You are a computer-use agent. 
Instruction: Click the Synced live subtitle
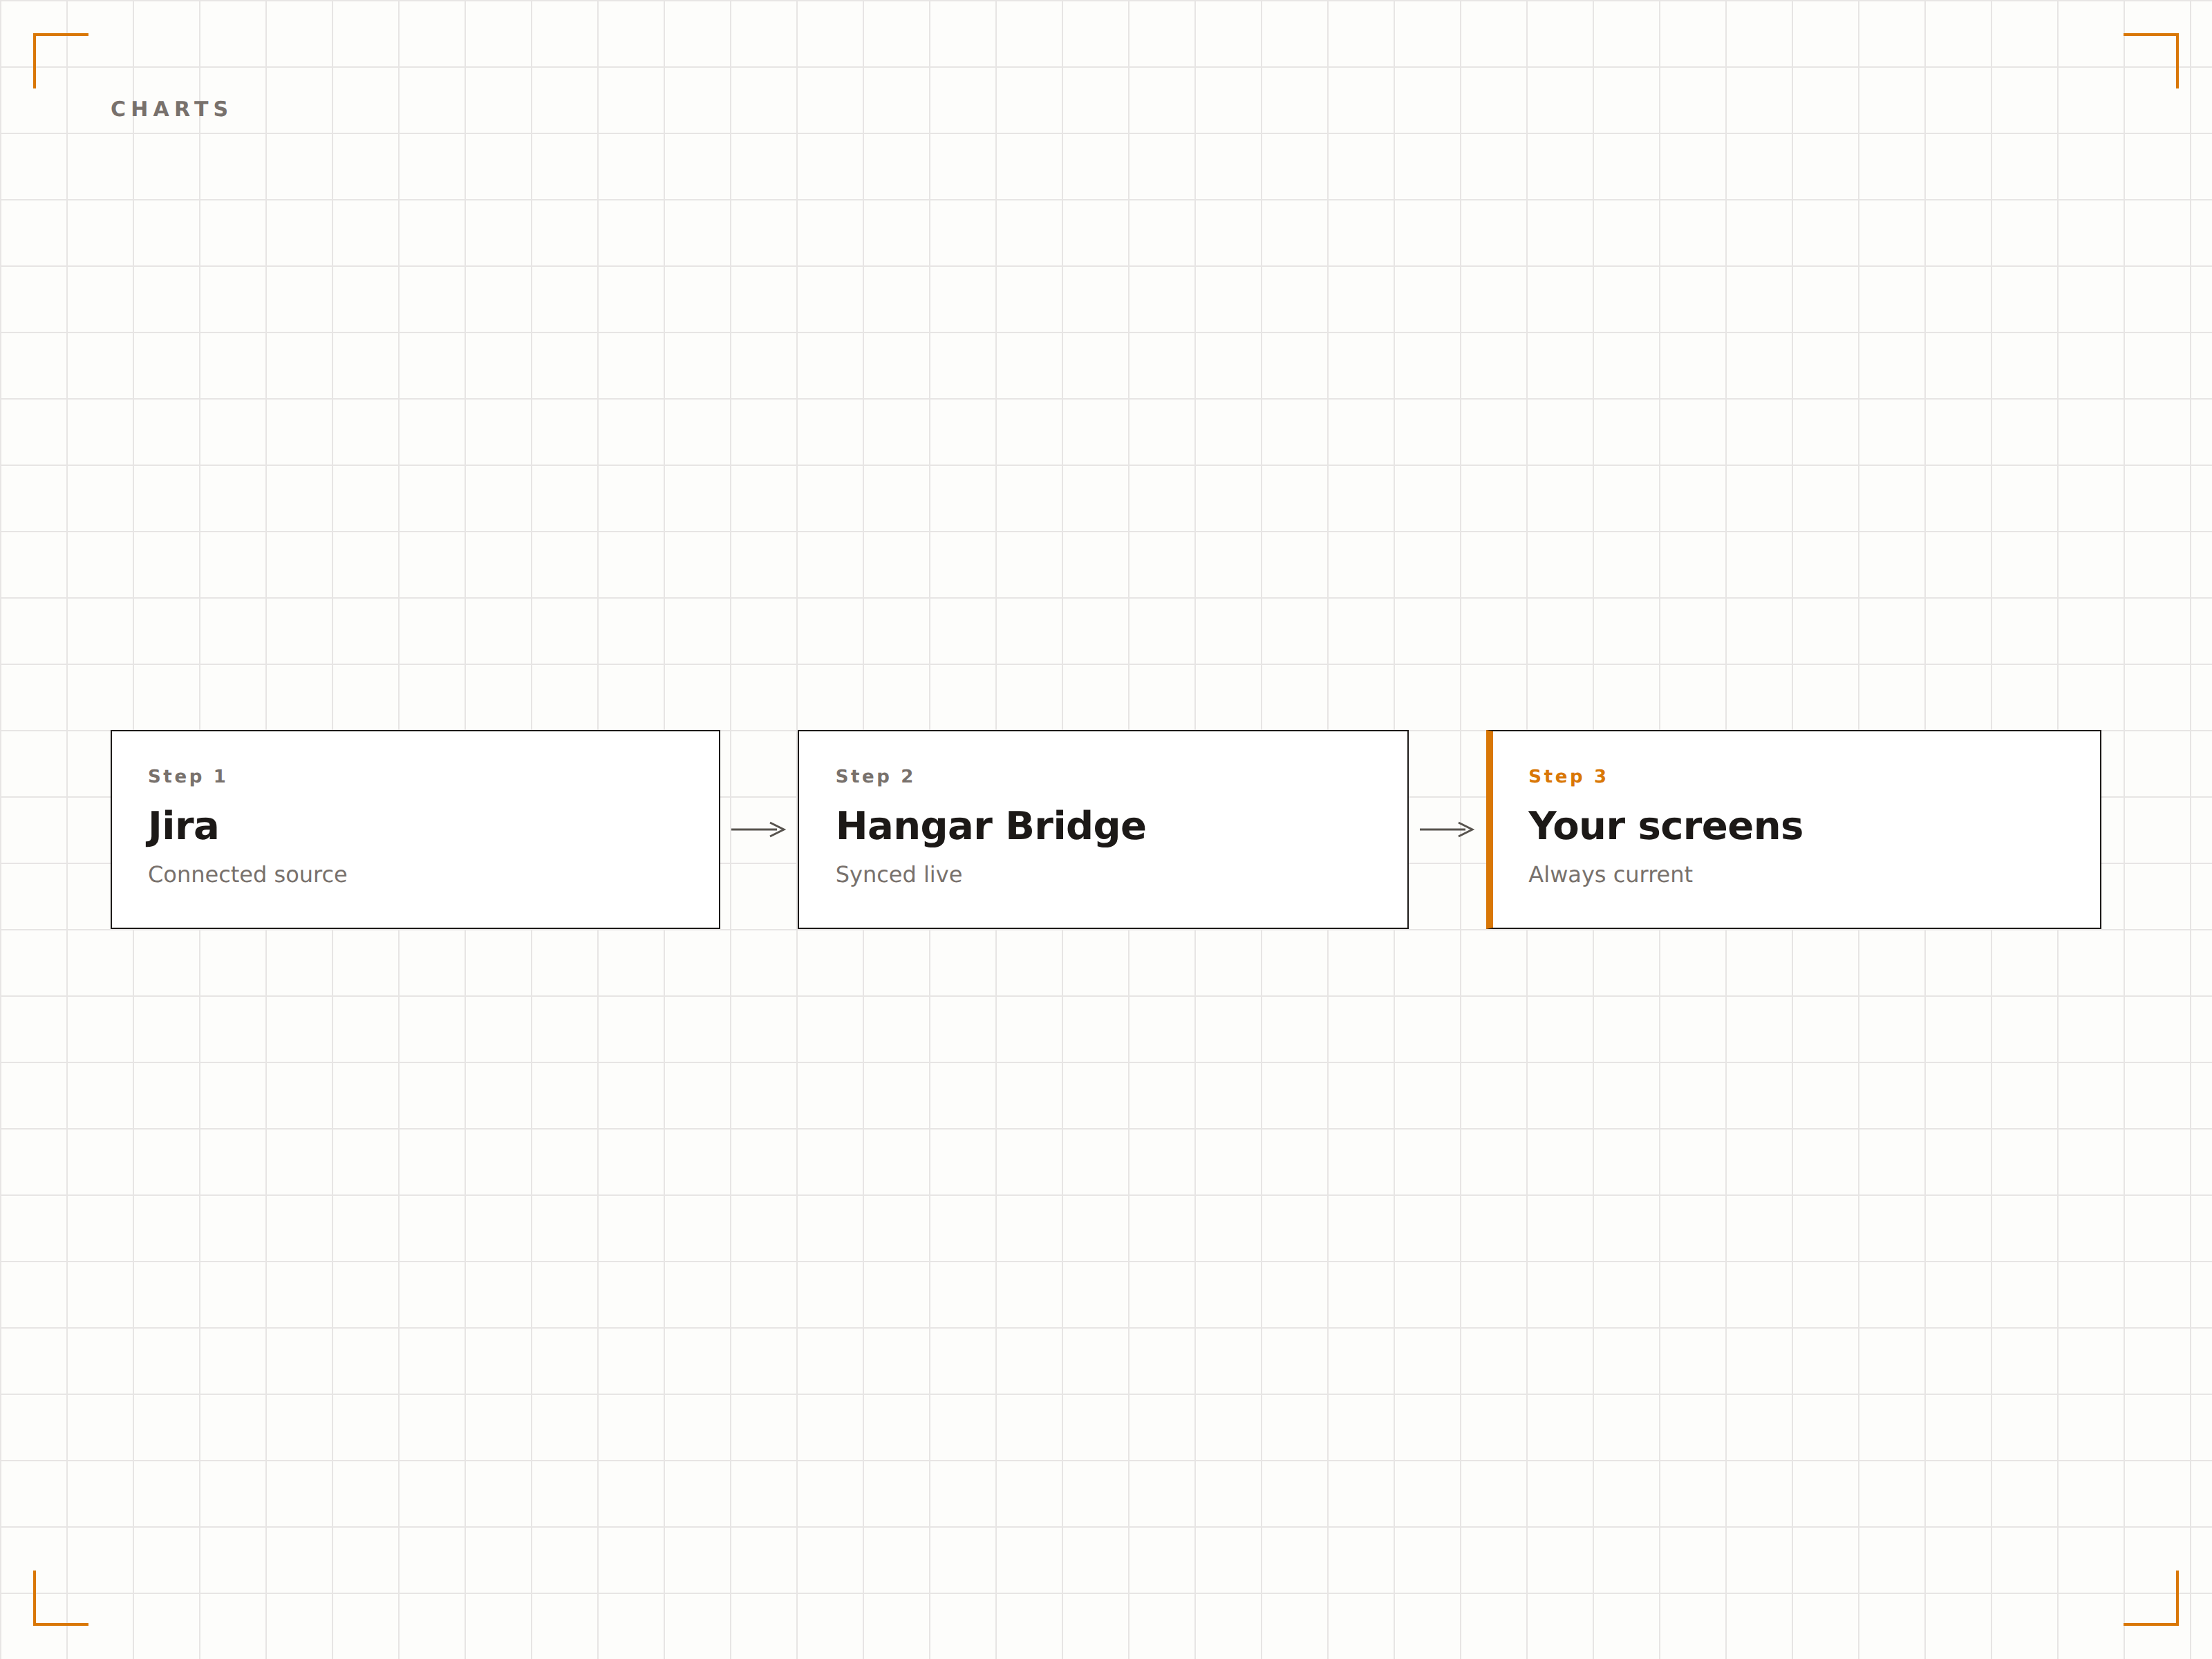tap(898, 874)
